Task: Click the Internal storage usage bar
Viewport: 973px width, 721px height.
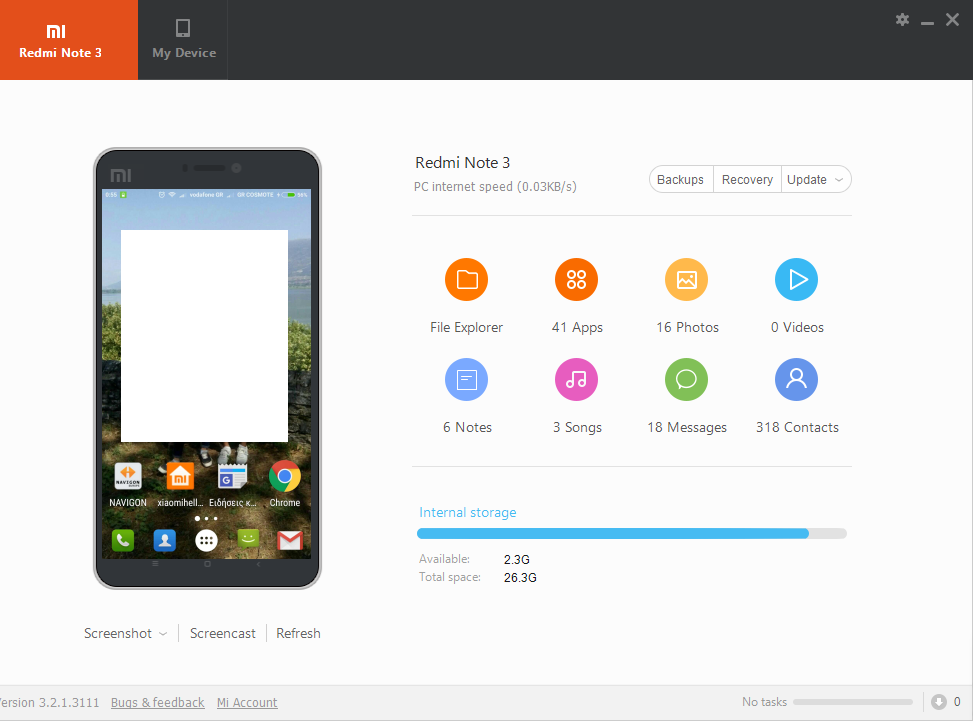Action: [632, 534]
